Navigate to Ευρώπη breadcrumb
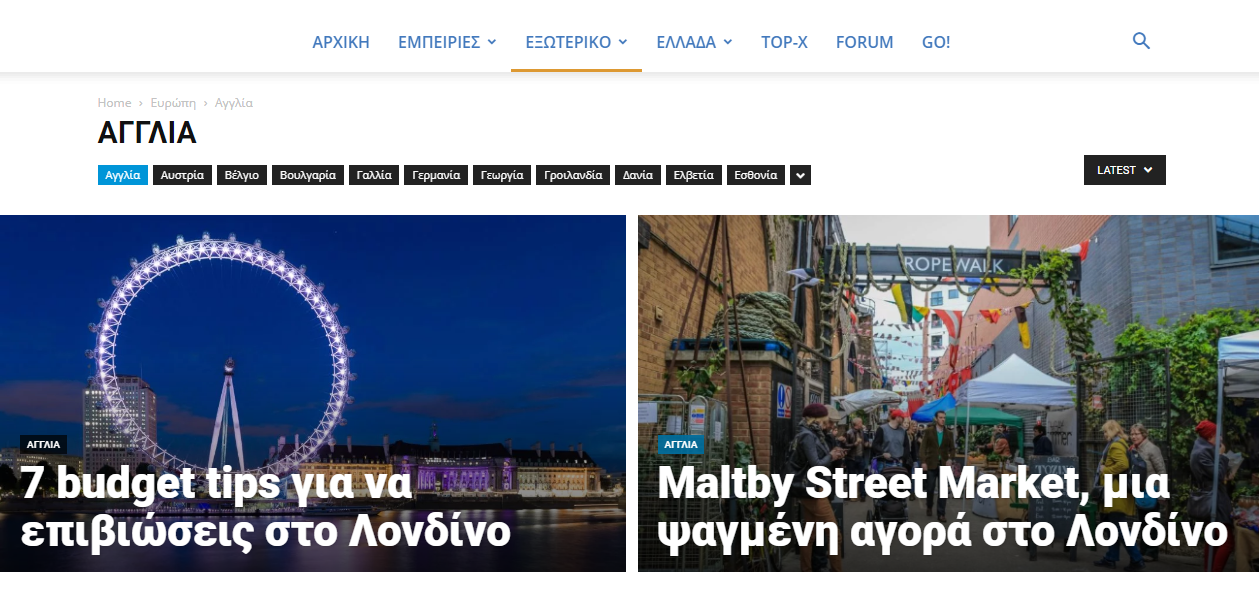This screenshot has width=1259, height=609. tap(173, 103)
